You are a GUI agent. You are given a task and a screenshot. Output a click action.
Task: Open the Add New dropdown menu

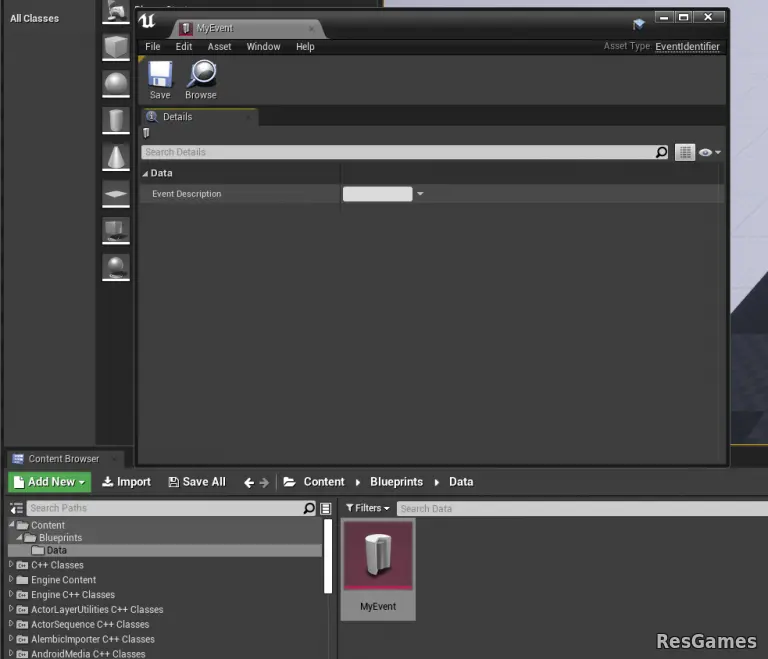pyautogui.click(x=49, y=482)
